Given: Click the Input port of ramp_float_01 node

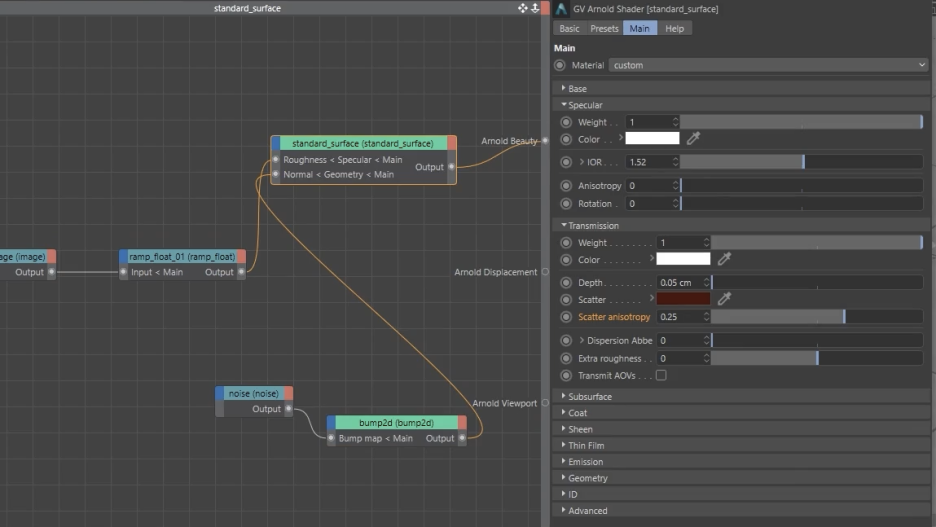Looking at the screenshot, I should pyautogui.click(x=124, y=272).
